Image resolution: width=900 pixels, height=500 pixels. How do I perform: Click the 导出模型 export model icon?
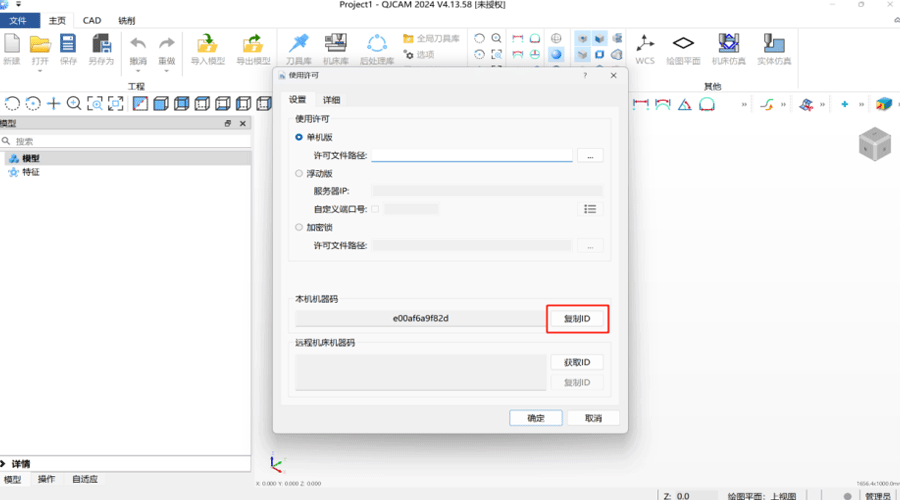(252, 45)
